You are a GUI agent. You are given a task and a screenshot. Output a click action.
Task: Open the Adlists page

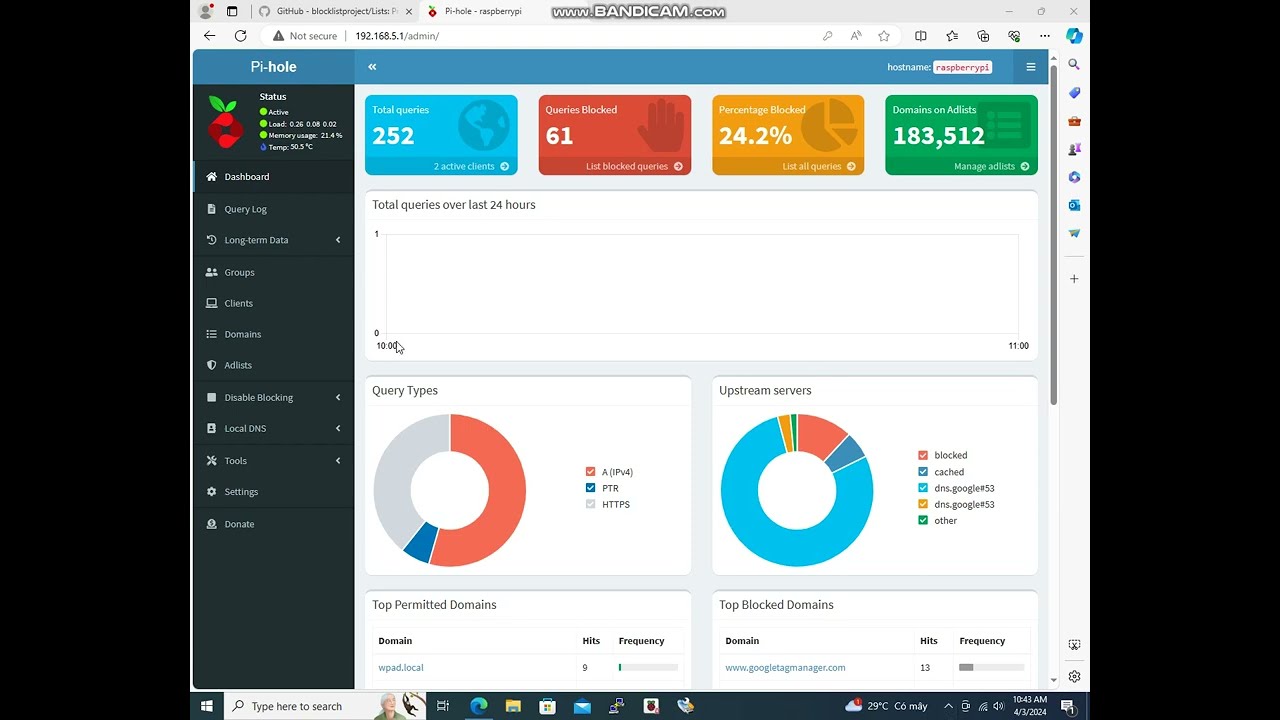click(x=273, y=365)
